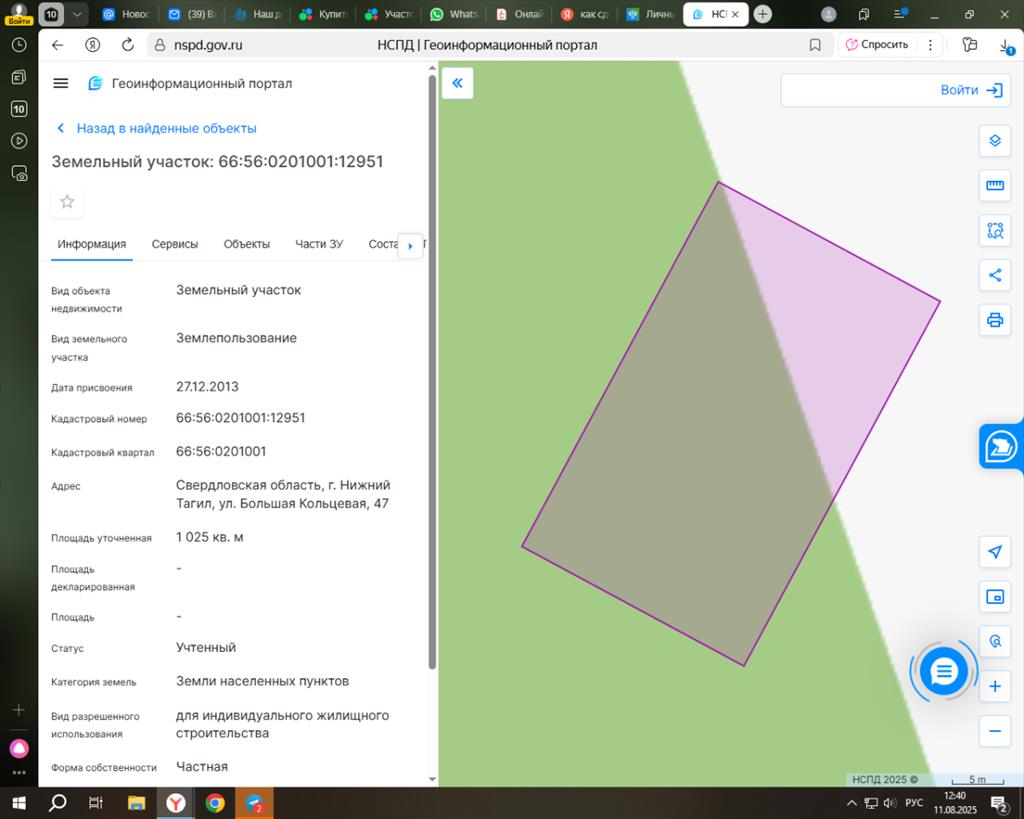Switch to the Сервисы tab
The image size is (1024, 819).
click(x=175, y=244)
